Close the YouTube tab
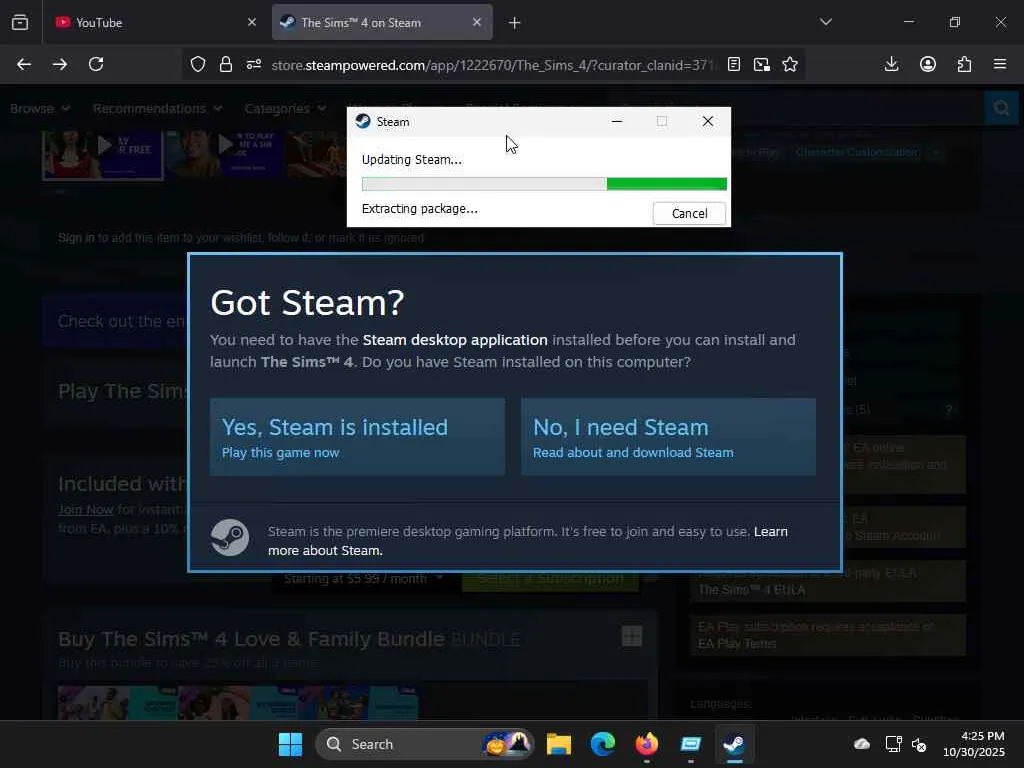 [x=252, y=22]
